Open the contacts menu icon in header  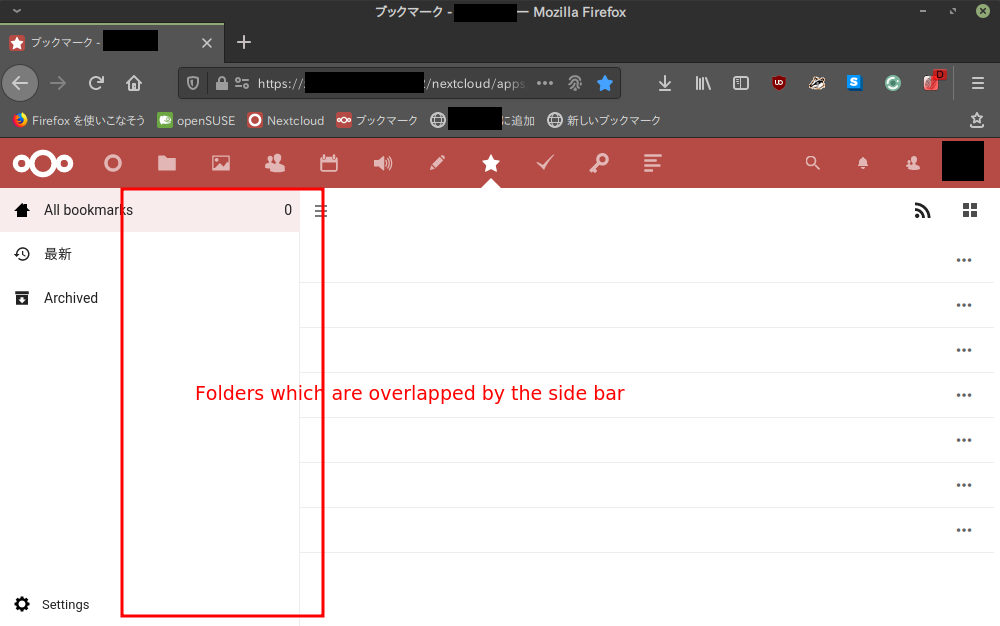pyautogui.click(x=913, y=163)
